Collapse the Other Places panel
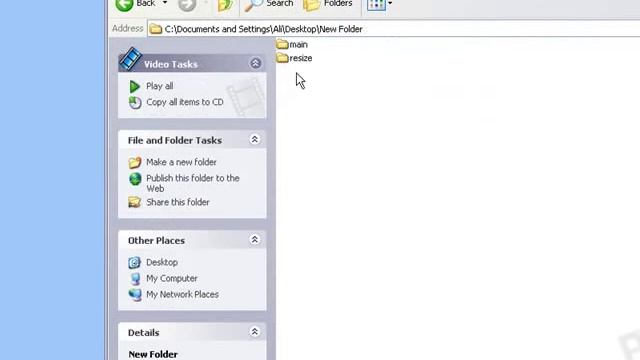 (255, 240)
